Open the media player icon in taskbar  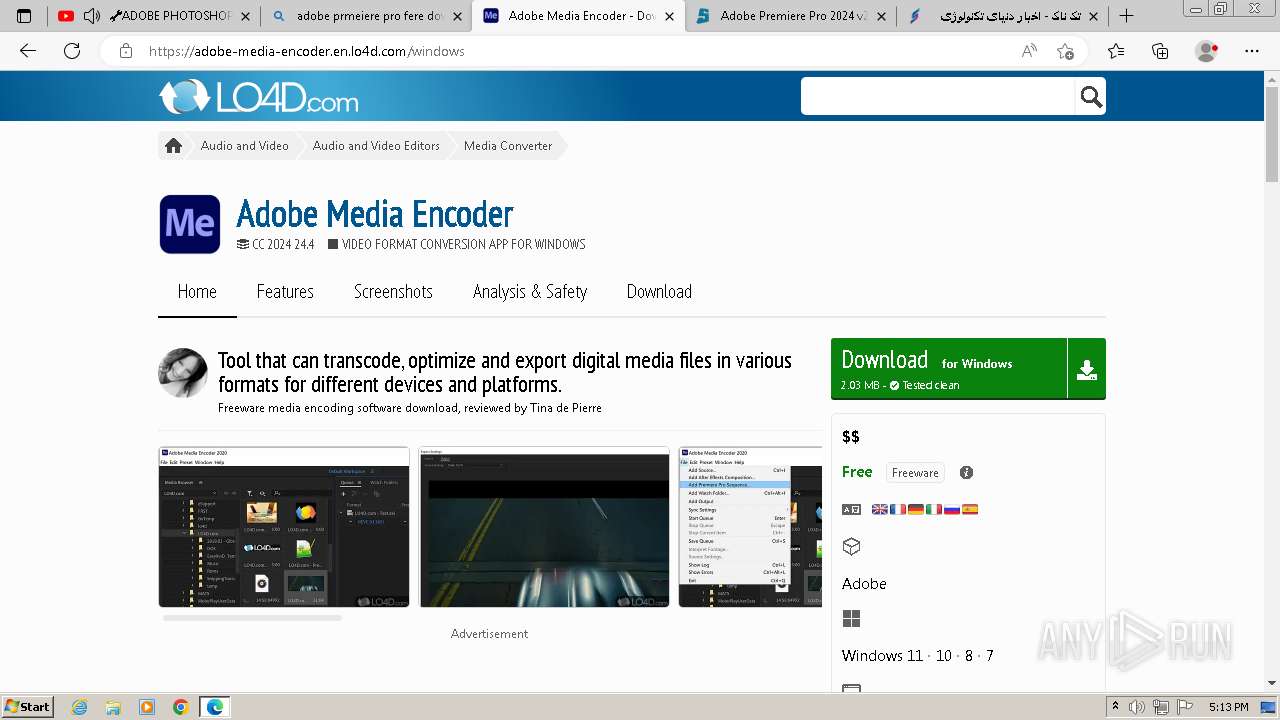tap(147, 707)
